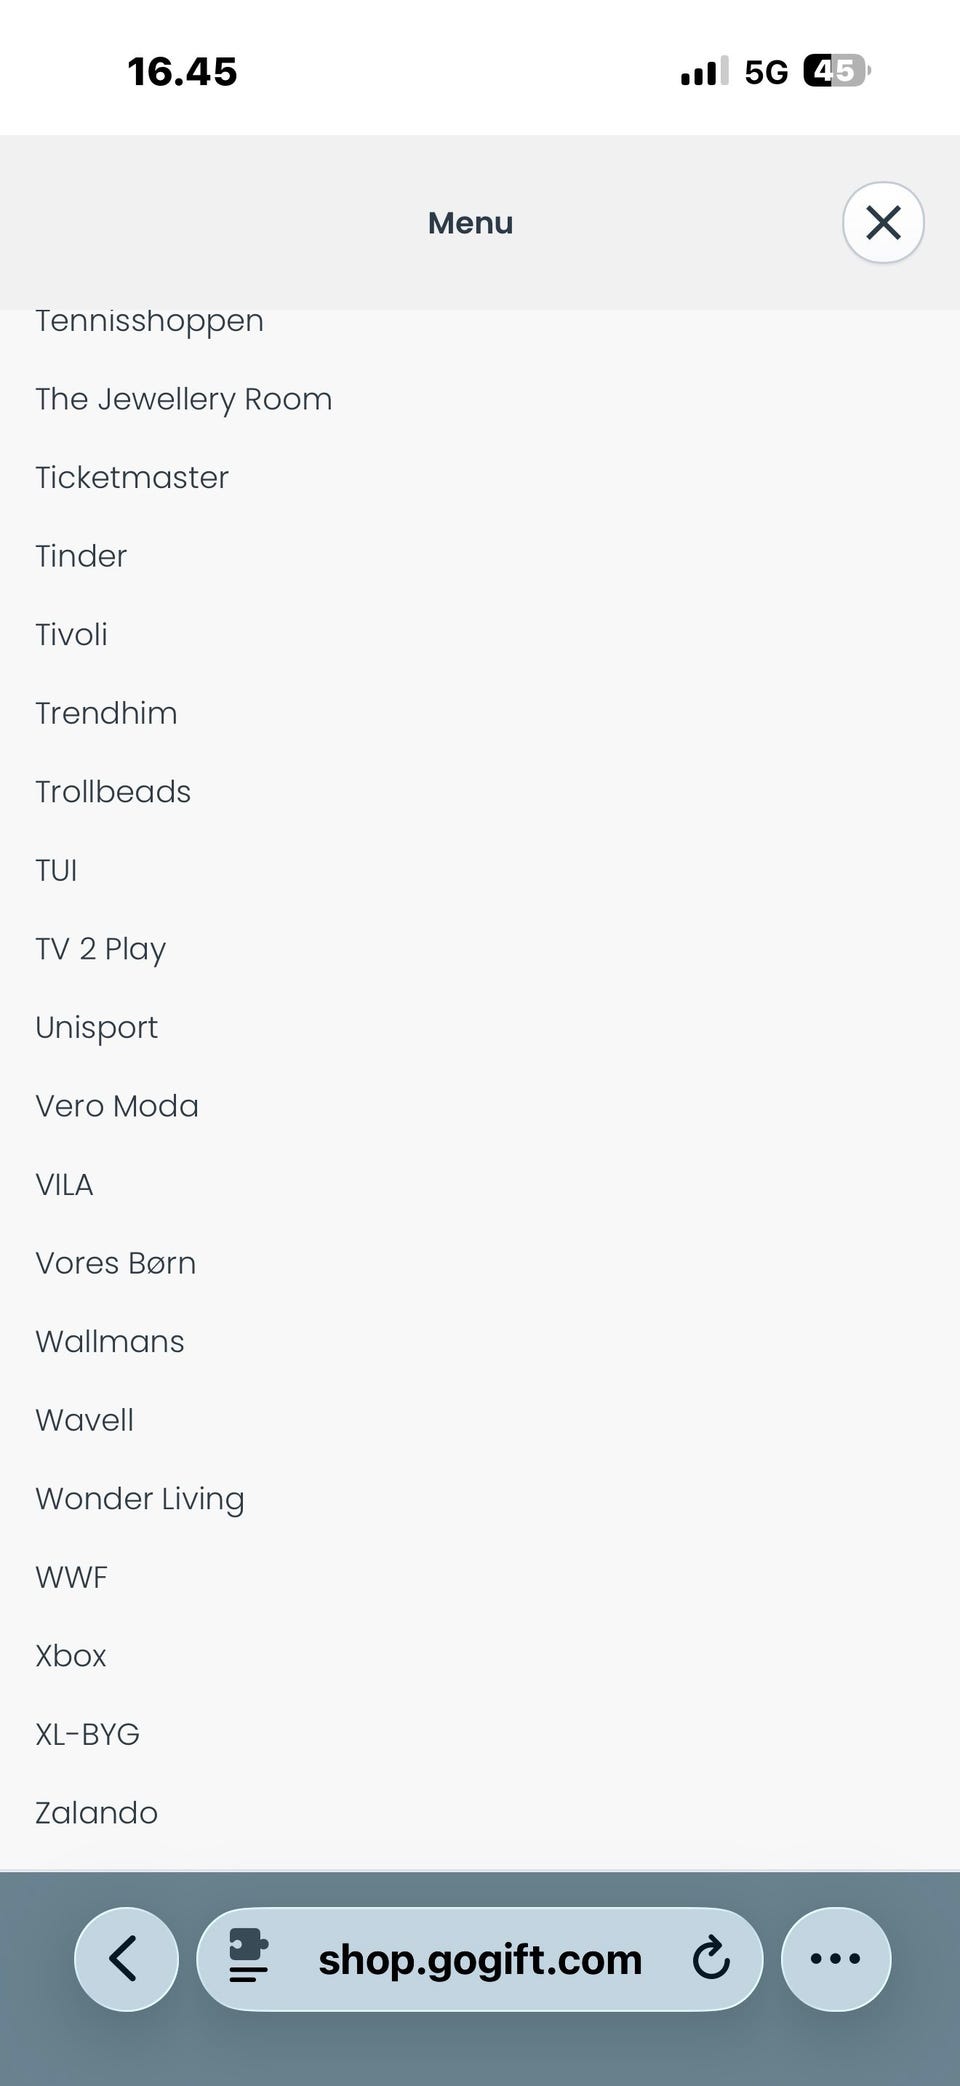Screen dimensions: 960x2086
Task: Select TV 2 Play from menu
Action: [x=100, y=949]
